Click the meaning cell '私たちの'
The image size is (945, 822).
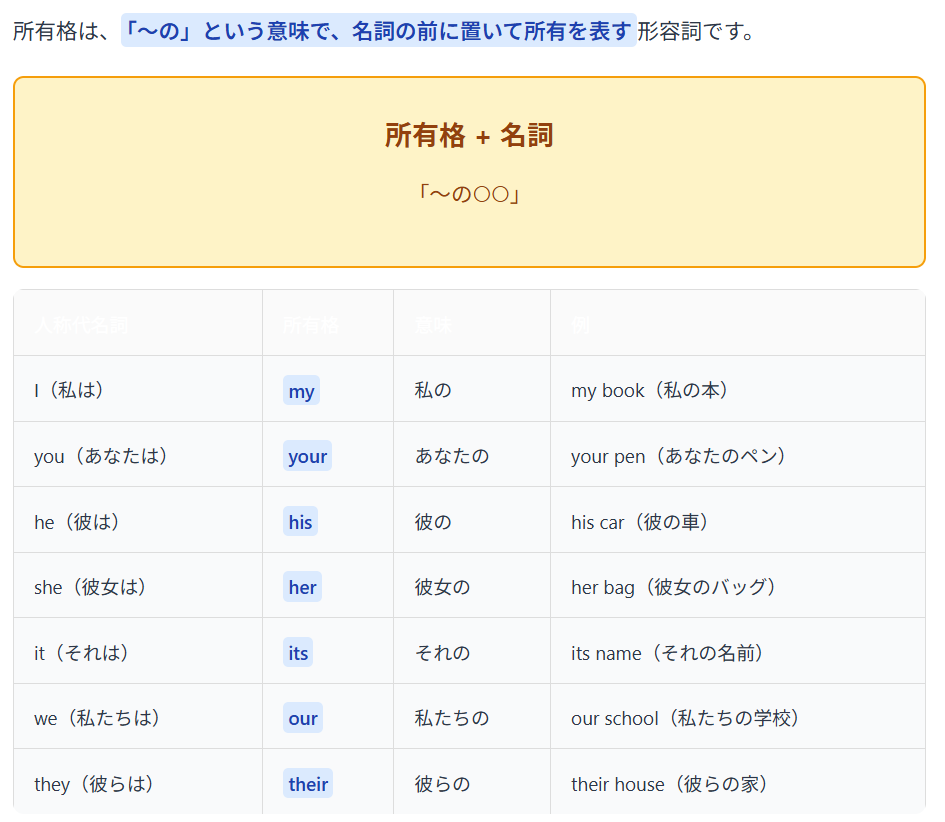click(x=452, y=718)
